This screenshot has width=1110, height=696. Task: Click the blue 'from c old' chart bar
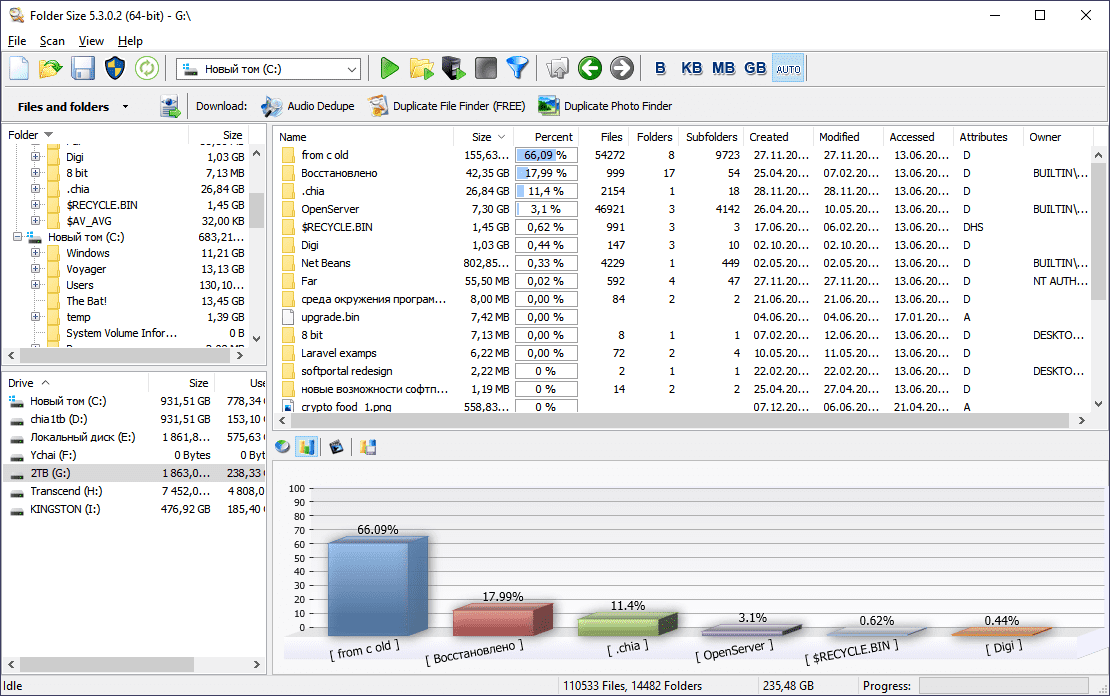[x=377, y=586]
